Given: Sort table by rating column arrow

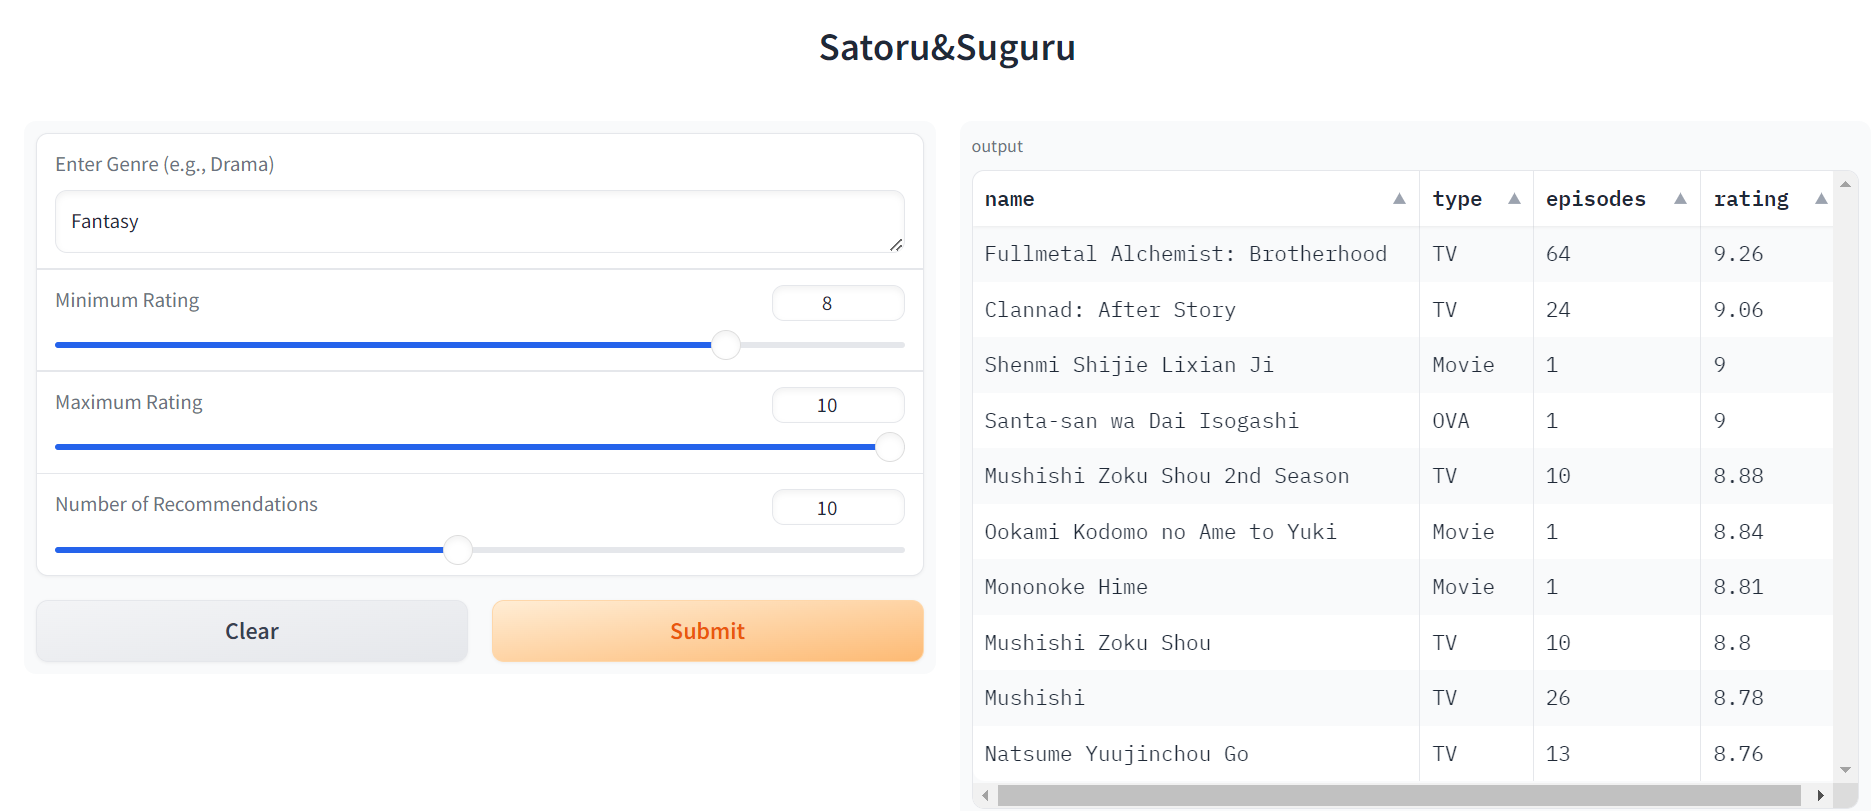Looking at the screenshot, I should click(x=1821, y=199).
